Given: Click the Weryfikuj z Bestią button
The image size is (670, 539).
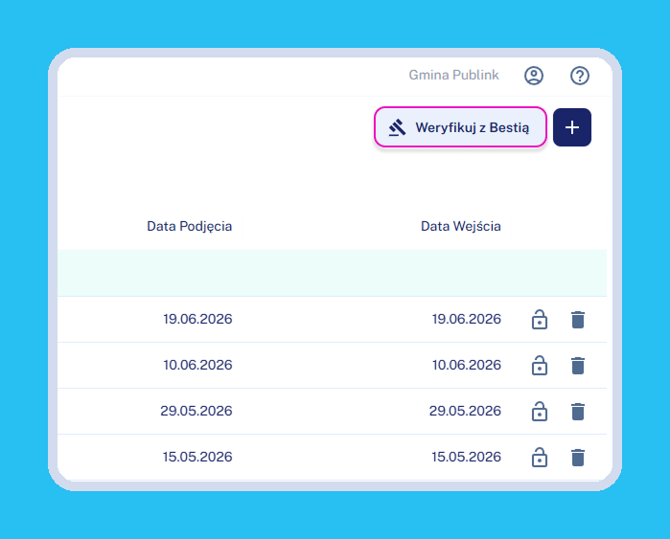Looking at the screenshot, I should coord(460,127).
